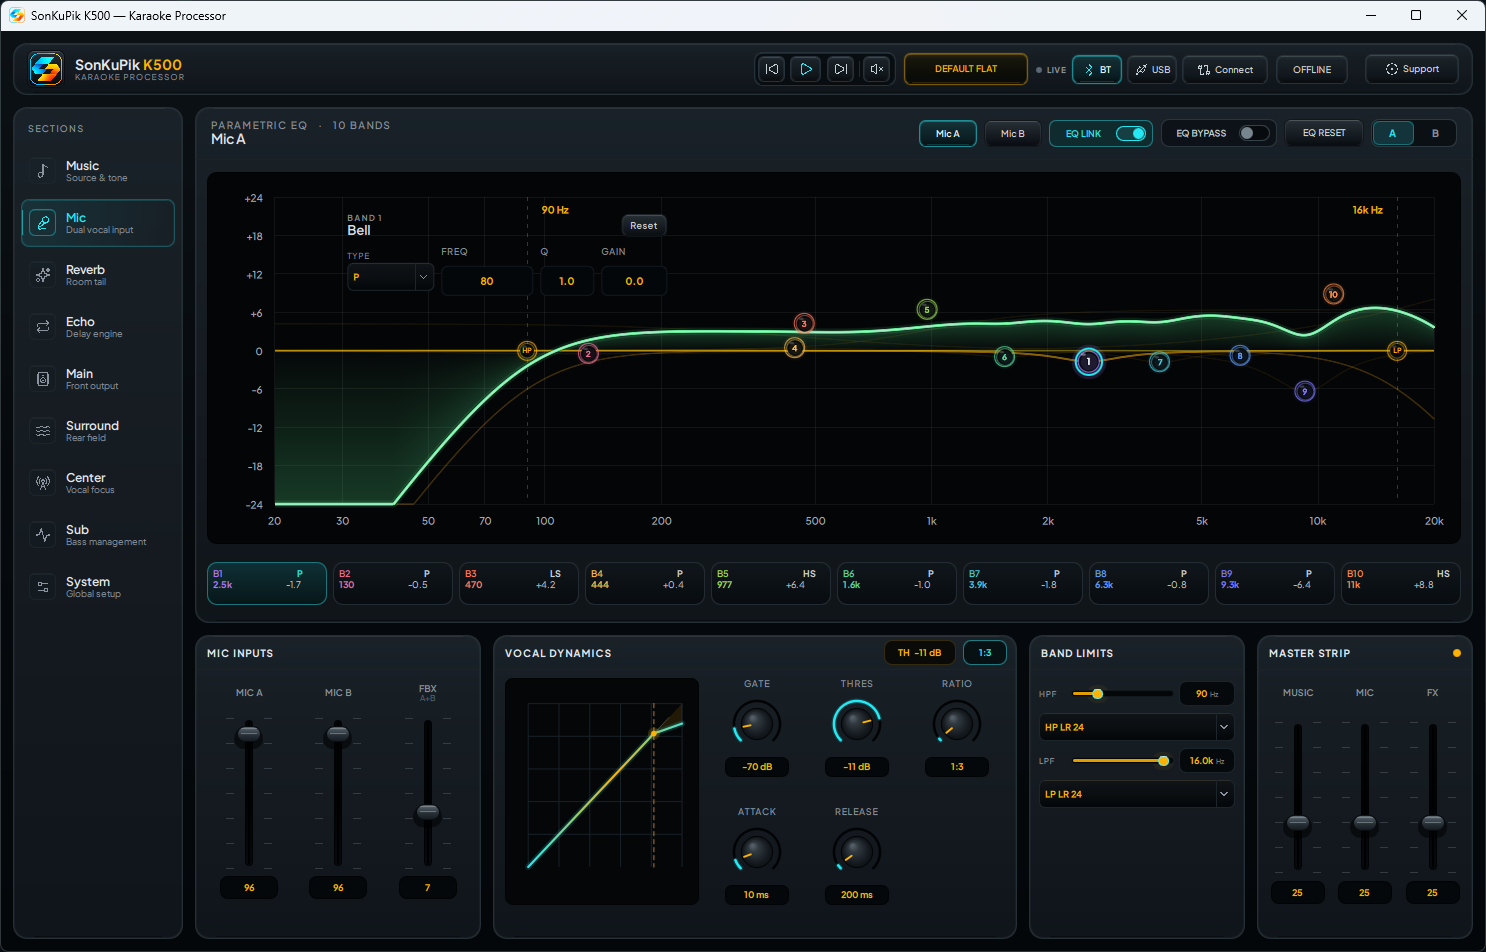Image resolution: width=1486 pixels, height=952 pixels.
Task: Switch to Mic B tab
Action: pos(1013,133)
